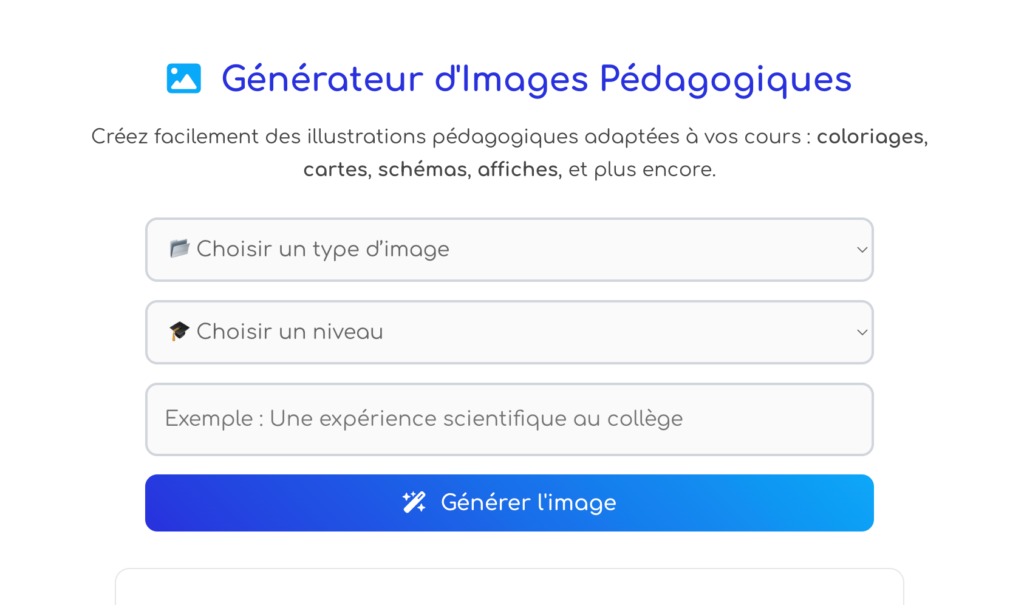Open the 'Choisir un niveau' dropdown
The image size is (1024, 605).
click(x=509, y=331)
